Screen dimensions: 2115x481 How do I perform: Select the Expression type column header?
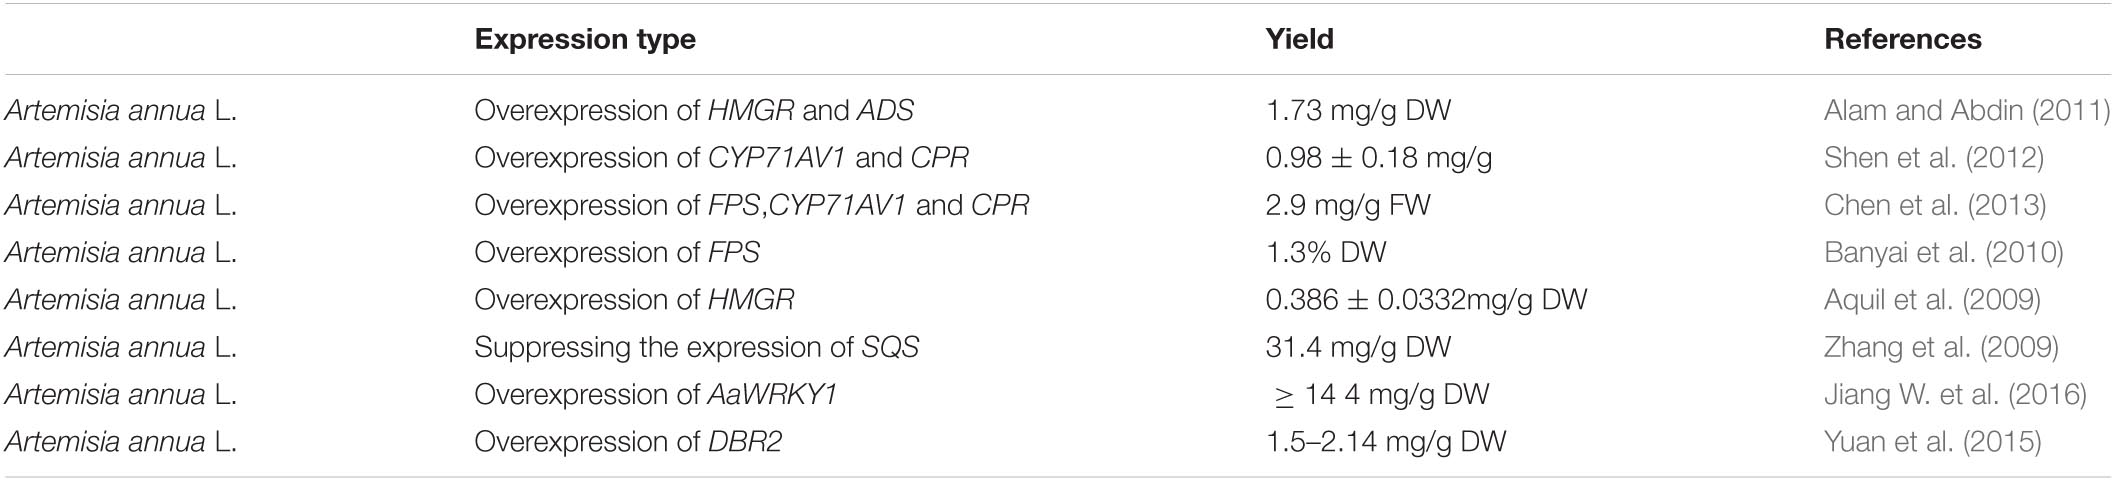[x=585, y=39]
